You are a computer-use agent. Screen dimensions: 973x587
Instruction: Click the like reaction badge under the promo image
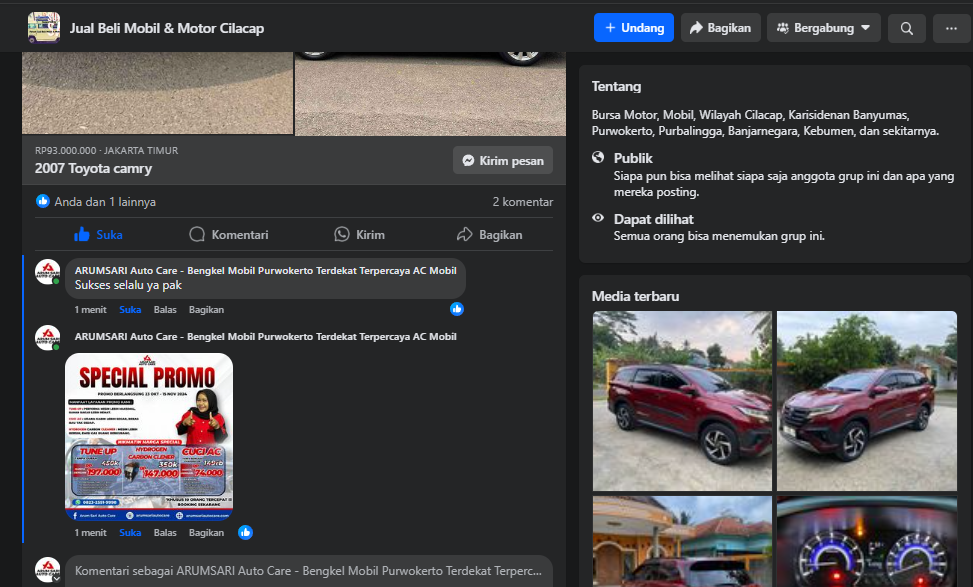click(x=245, y=532)
